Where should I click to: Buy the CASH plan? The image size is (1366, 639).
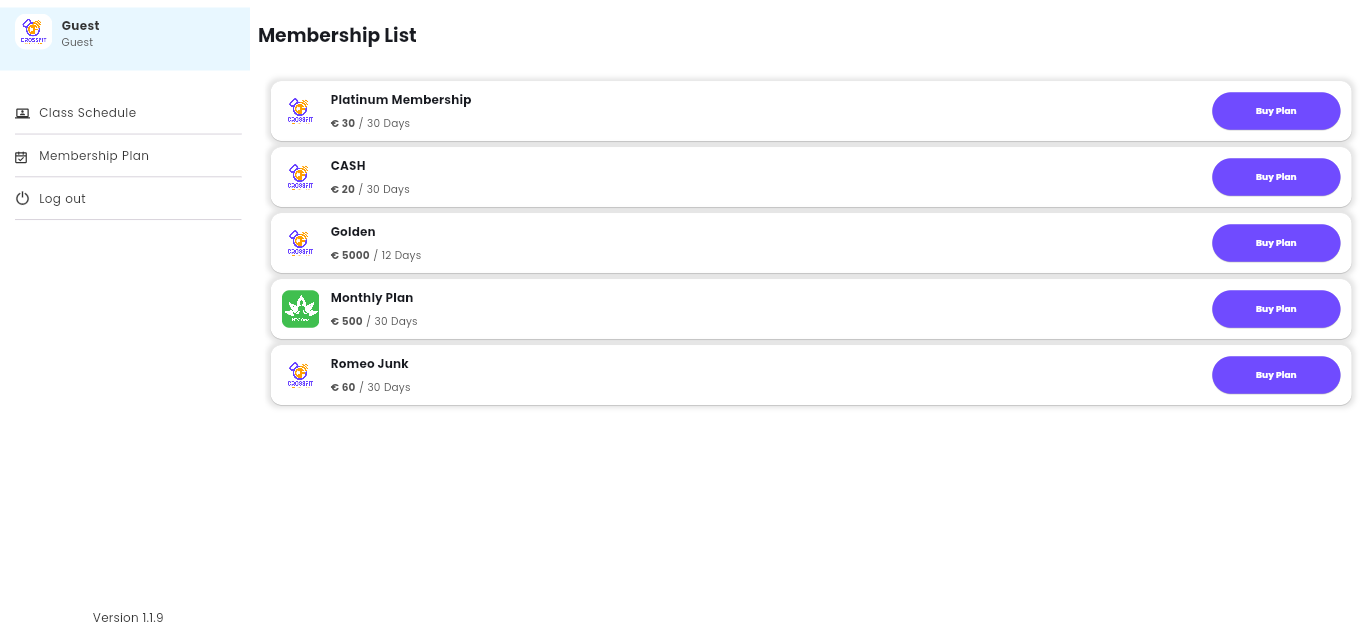tap(1276, 177)
